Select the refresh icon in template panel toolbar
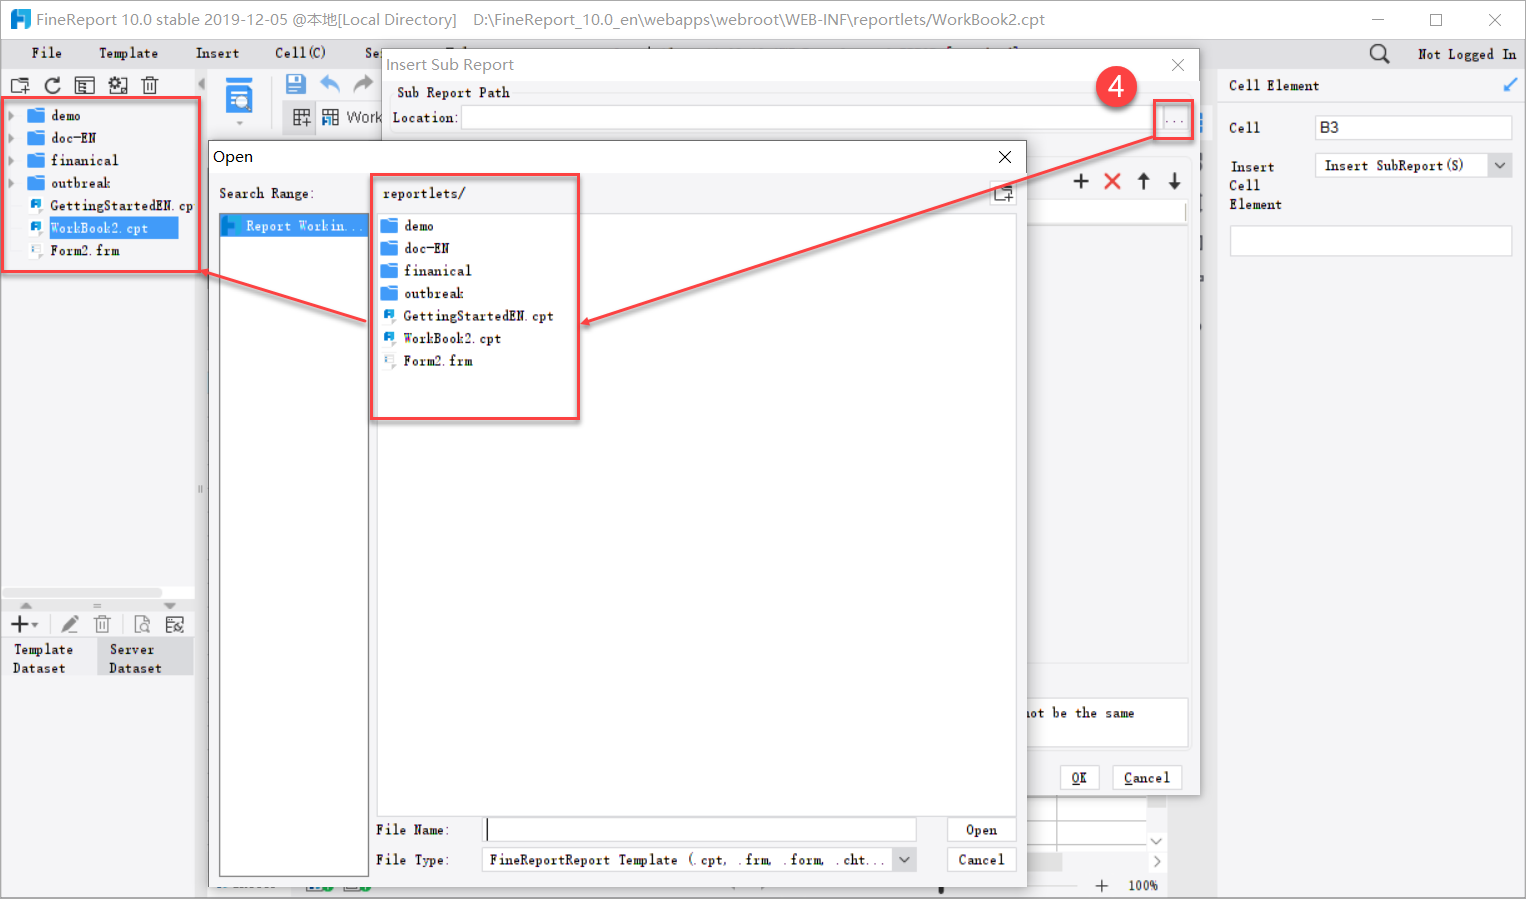The image size is (1526, 899). coord(52,85)
